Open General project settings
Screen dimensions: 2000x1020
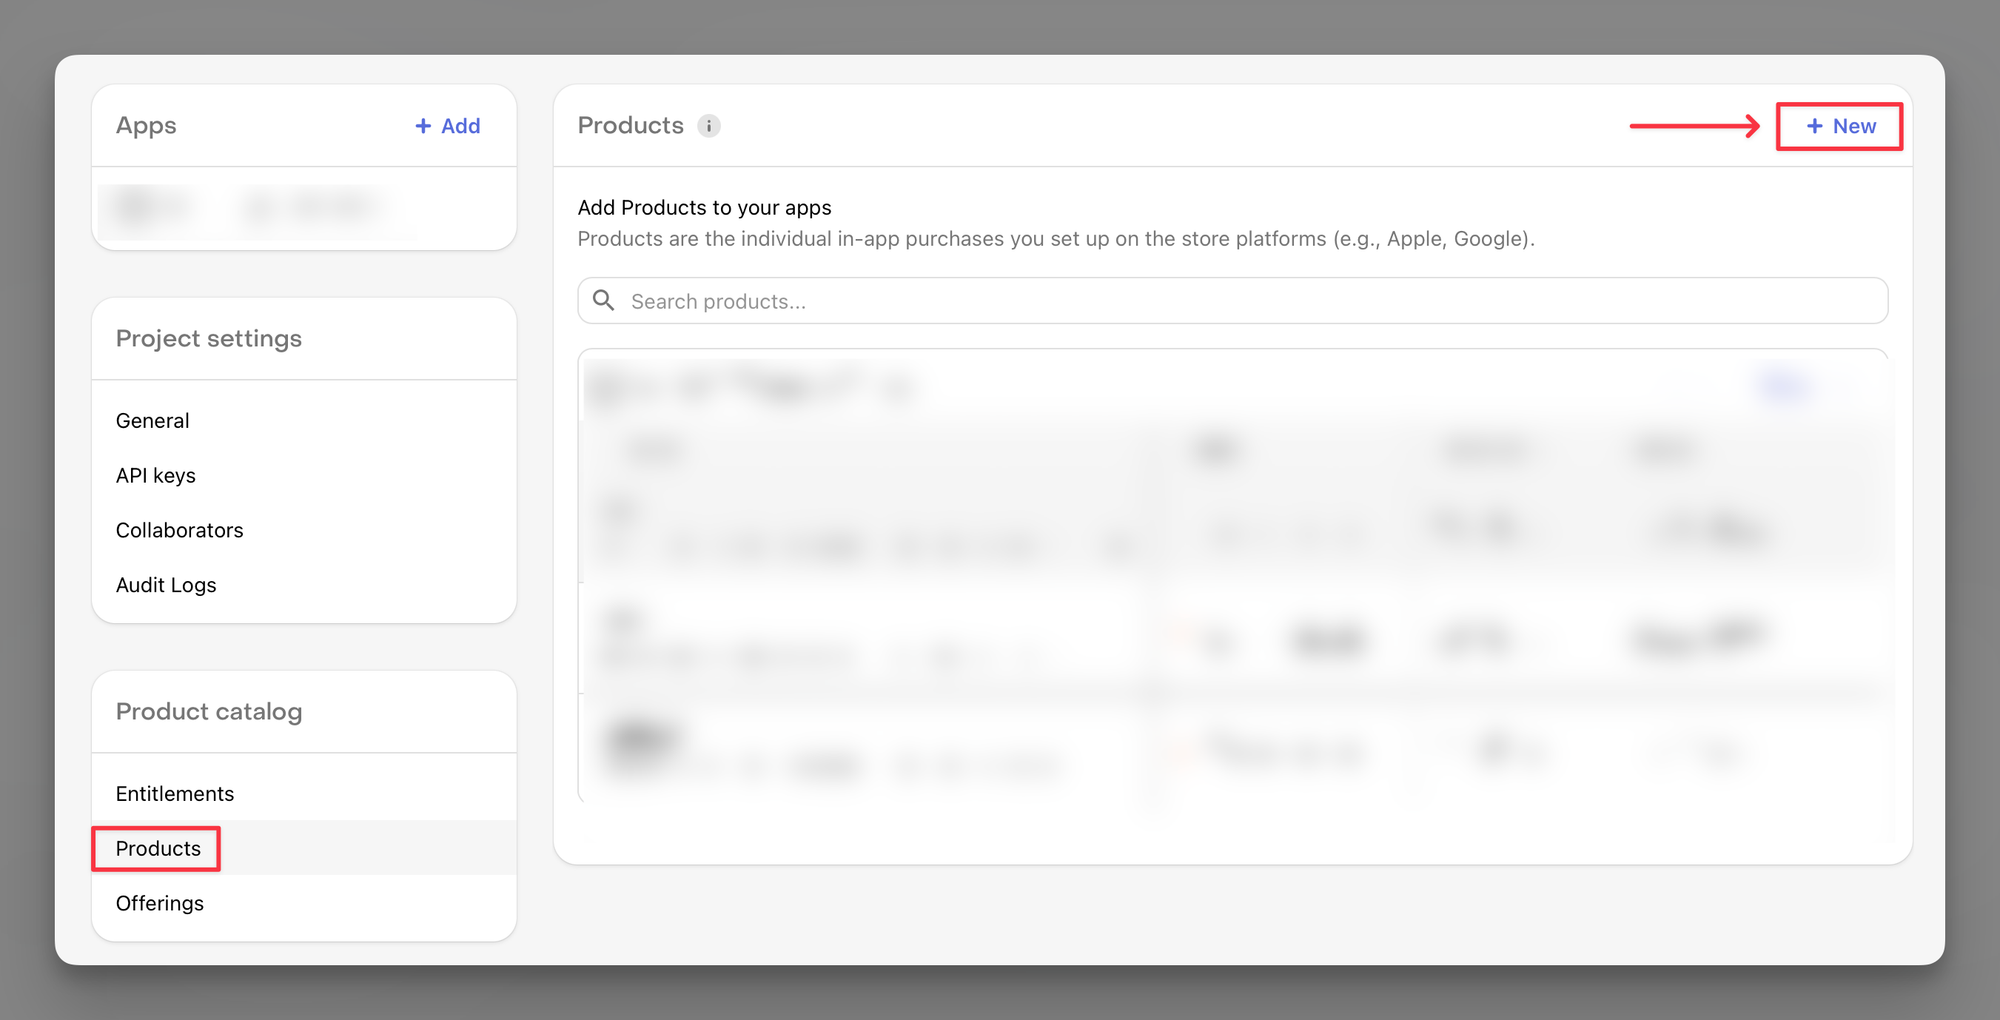pos(153,421)
